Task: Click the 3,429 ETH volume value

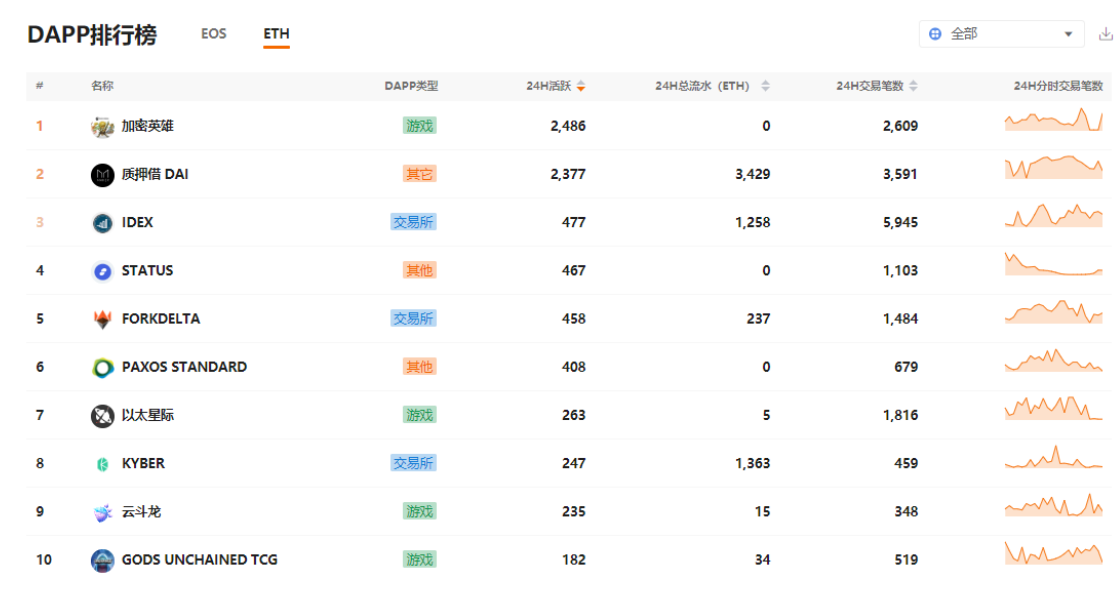Action: 752,174
